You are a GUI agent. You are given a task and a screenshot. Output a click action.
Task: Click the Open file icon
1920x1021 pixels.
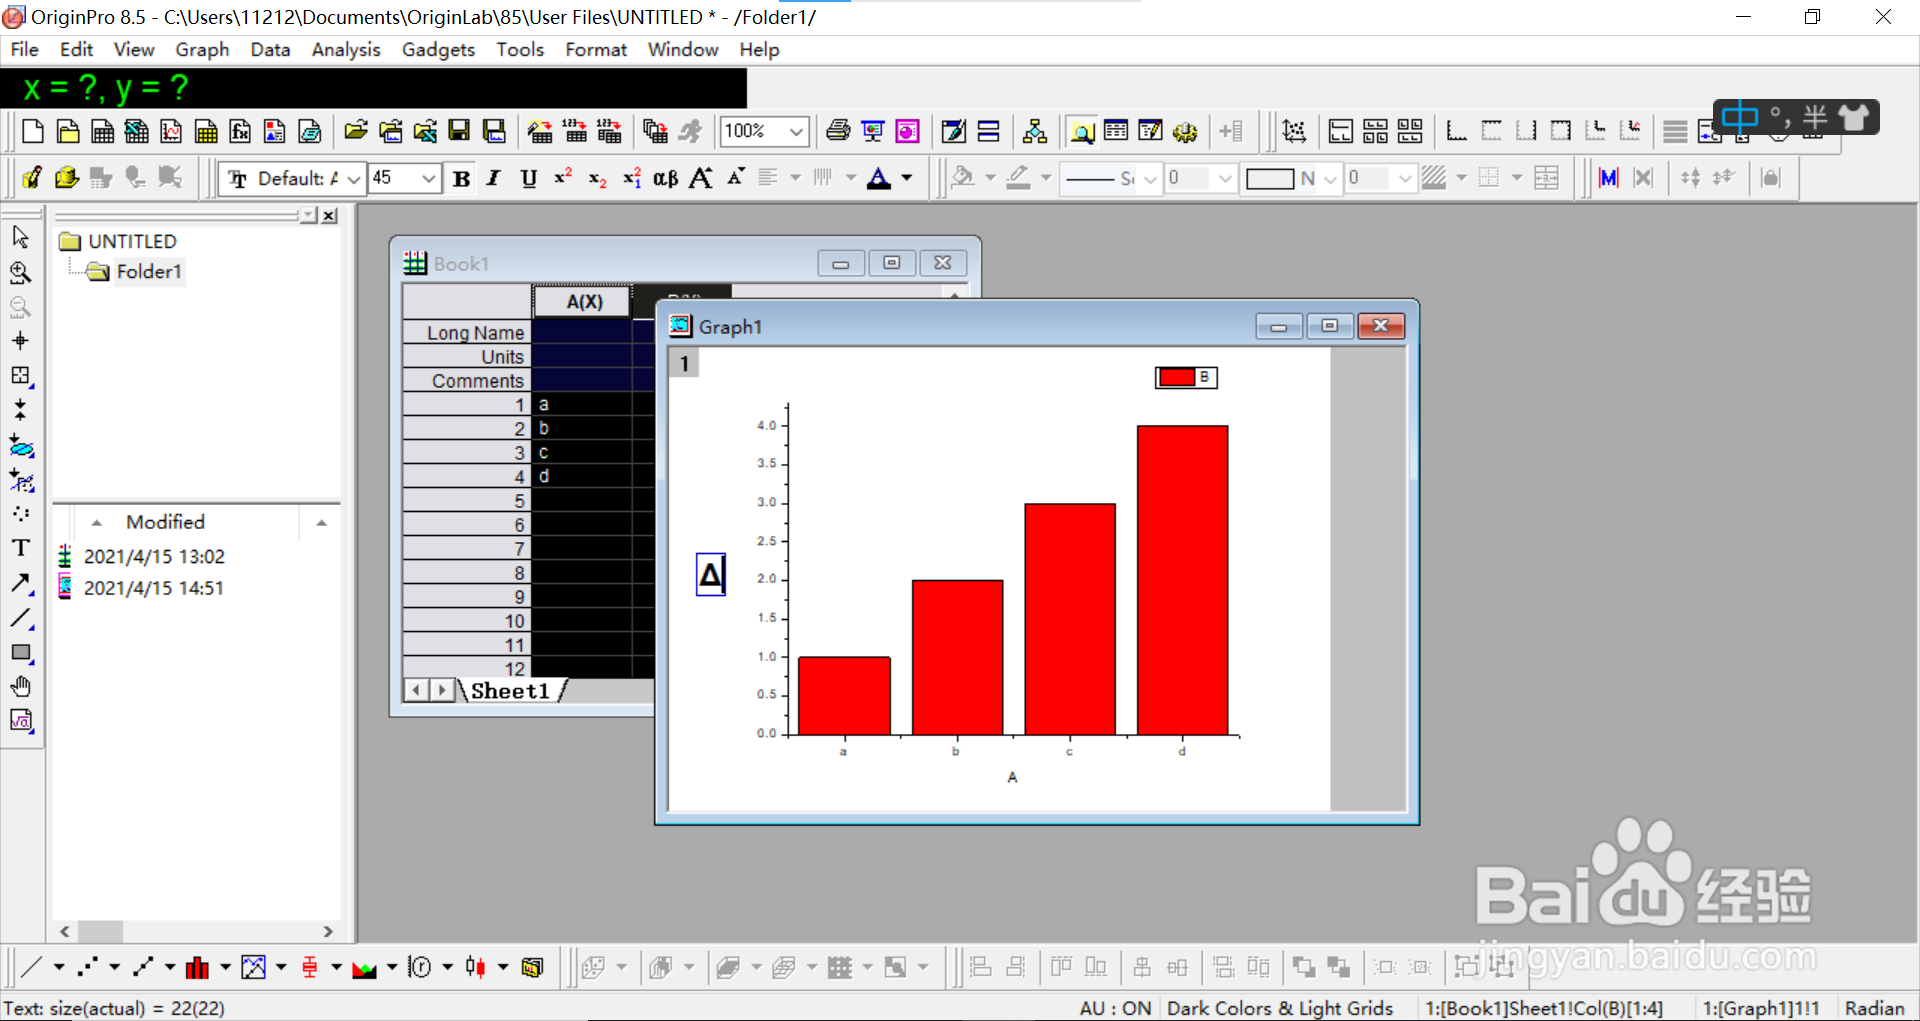tap(355, 131)
